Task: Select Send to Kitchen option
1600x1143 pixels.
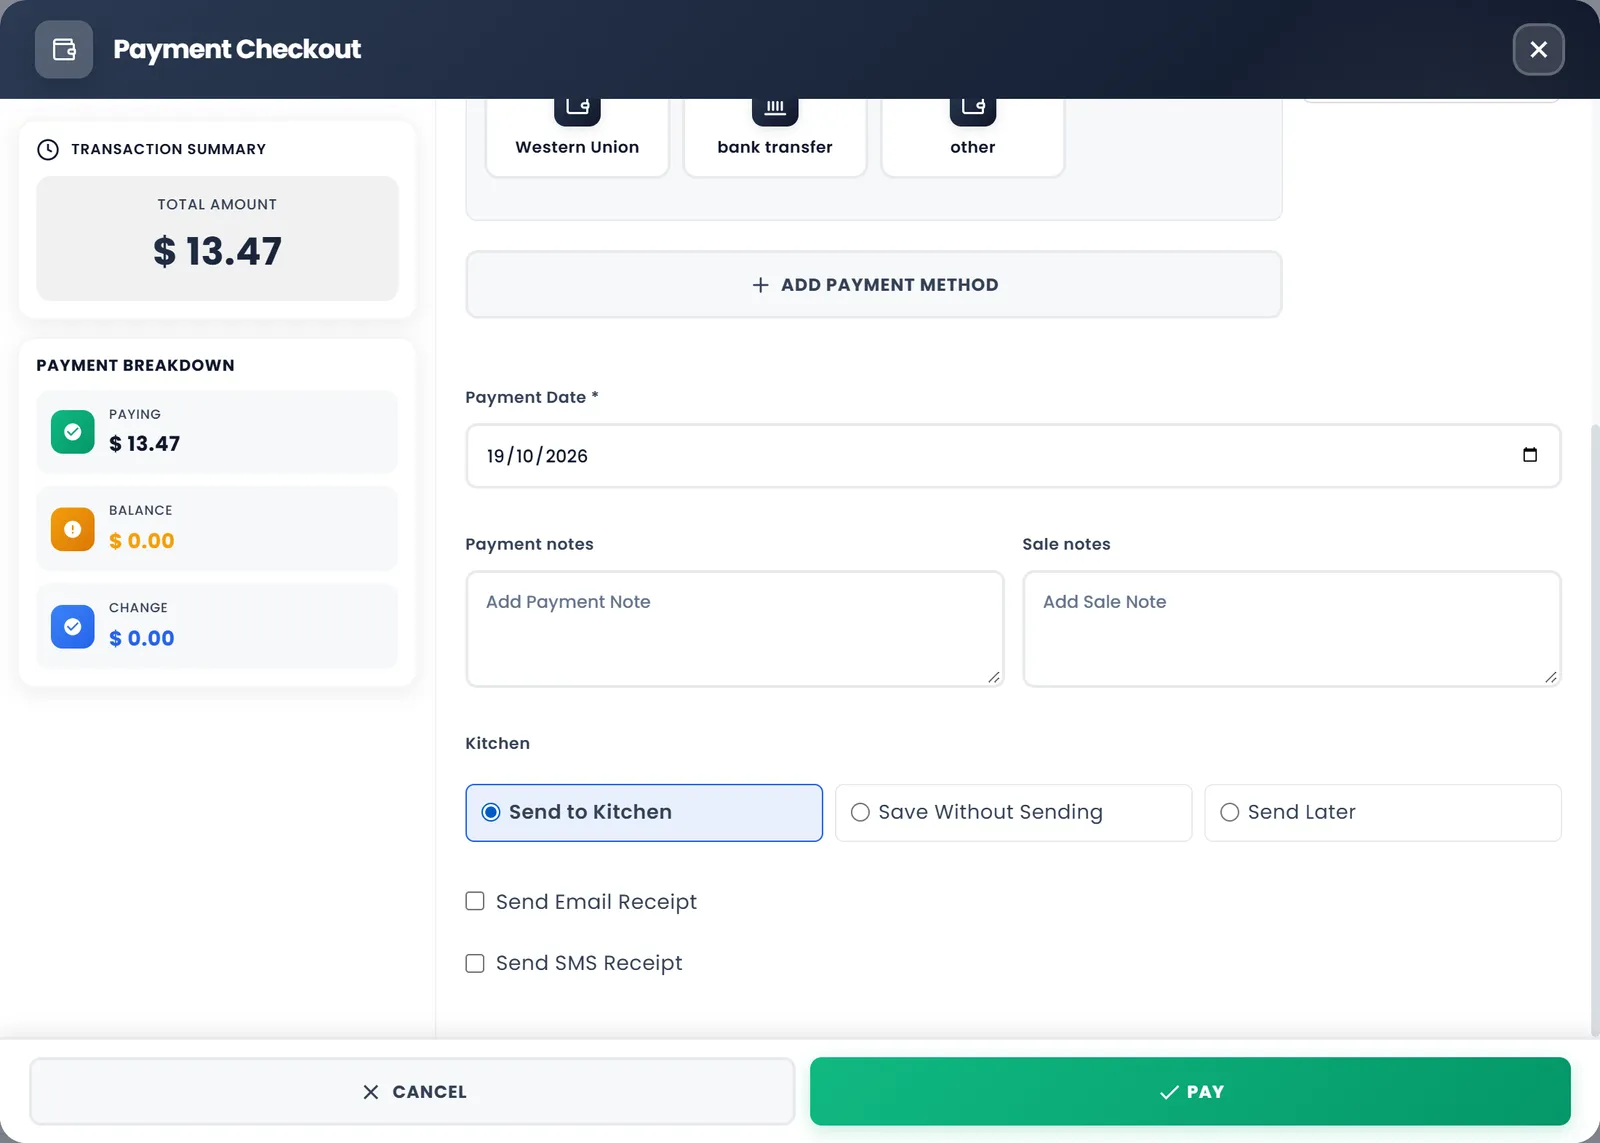Action: [x=644, y=813]
